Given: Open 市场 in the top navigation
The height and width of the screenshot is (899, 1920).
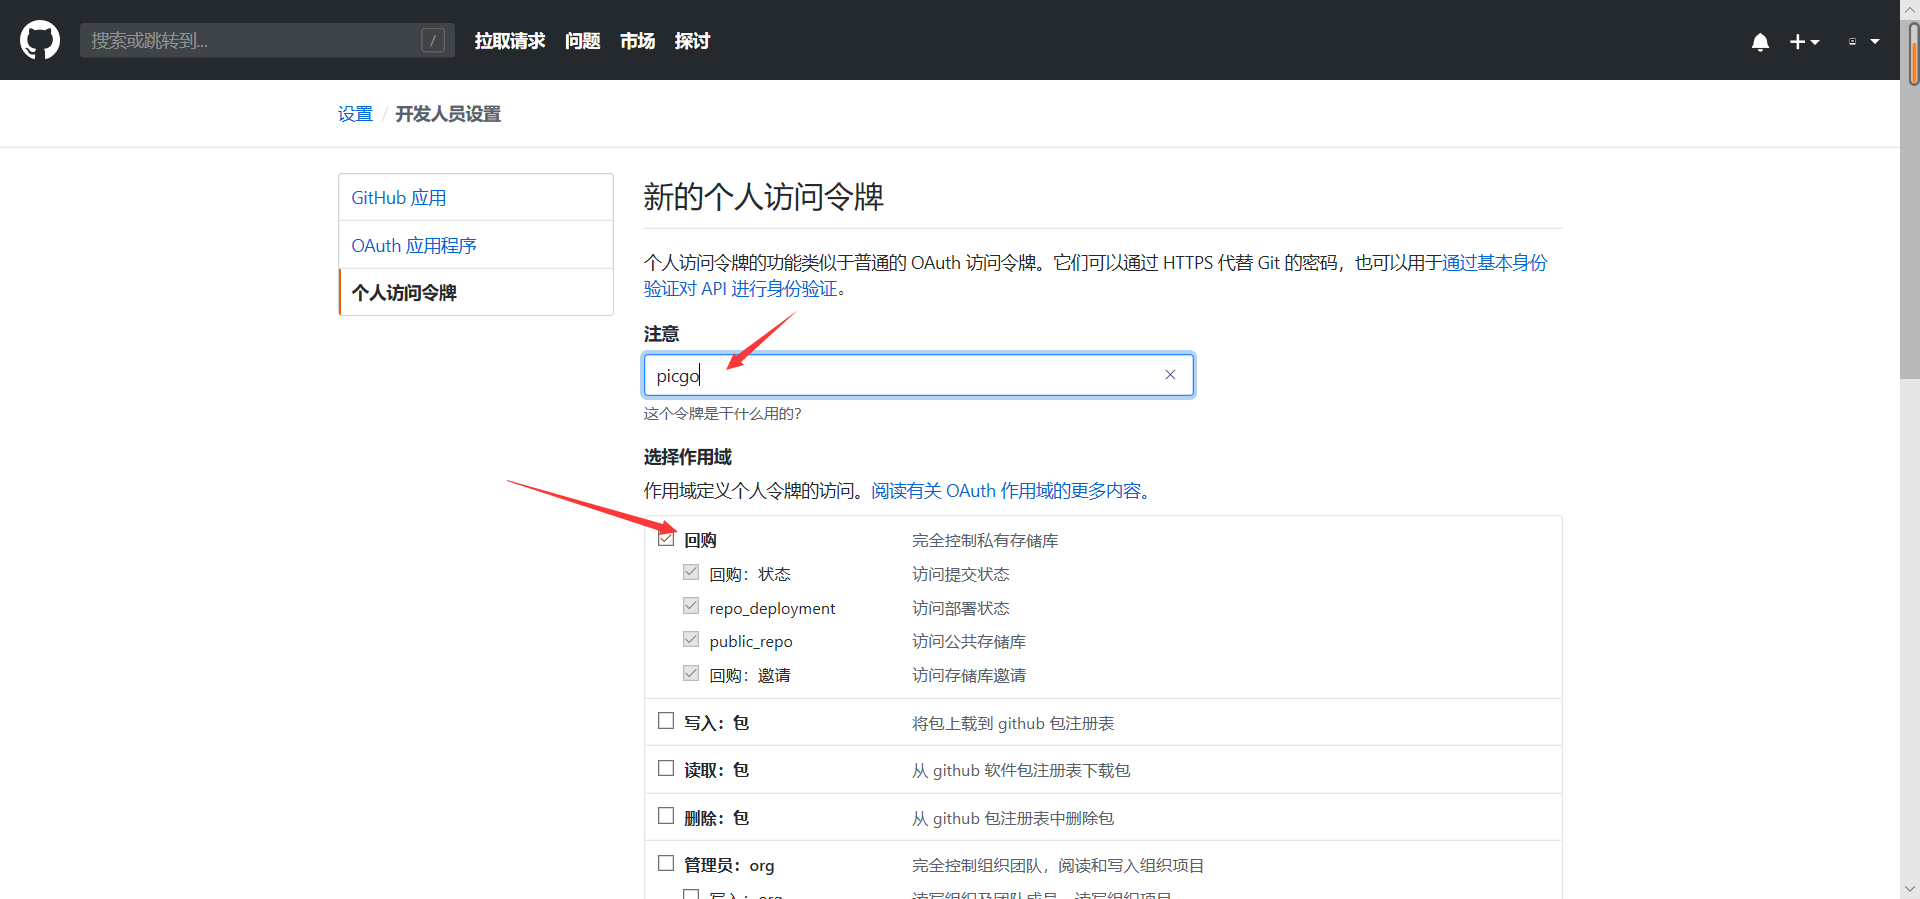Looking at the screenshot, I should pyautogui.click(x=637, y=41).
